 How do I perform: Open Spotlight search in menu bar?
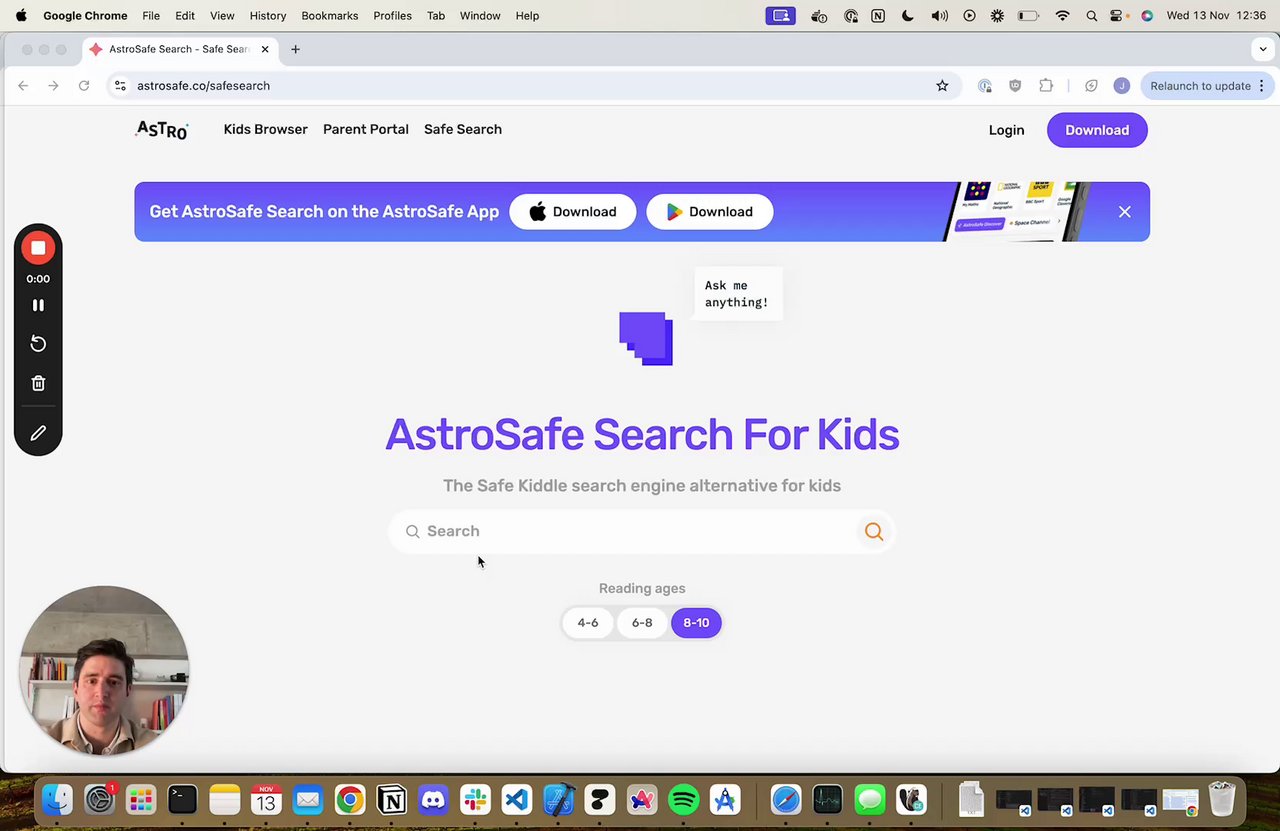click(1091, 16)
